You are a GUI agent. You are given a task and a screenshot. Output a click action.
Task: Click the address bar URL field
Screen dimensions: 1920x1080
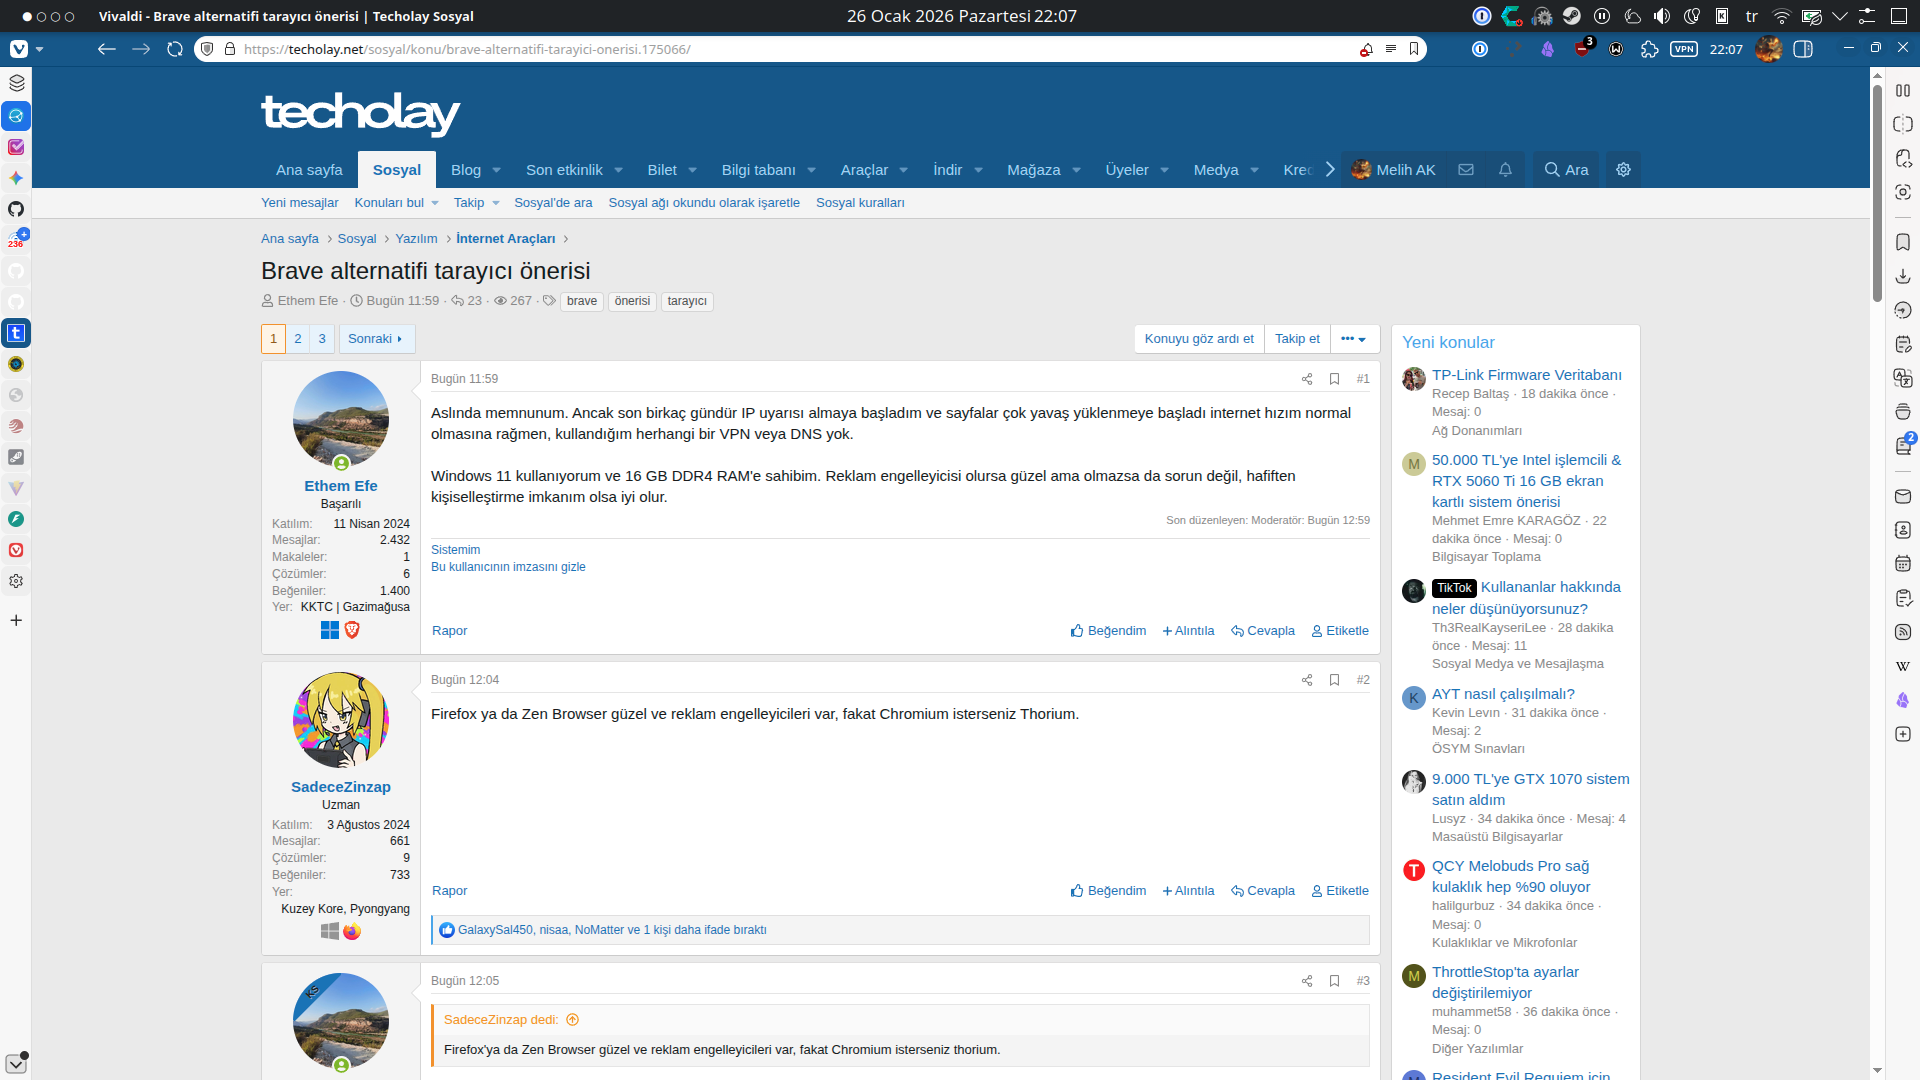click(x=800, y=49)
